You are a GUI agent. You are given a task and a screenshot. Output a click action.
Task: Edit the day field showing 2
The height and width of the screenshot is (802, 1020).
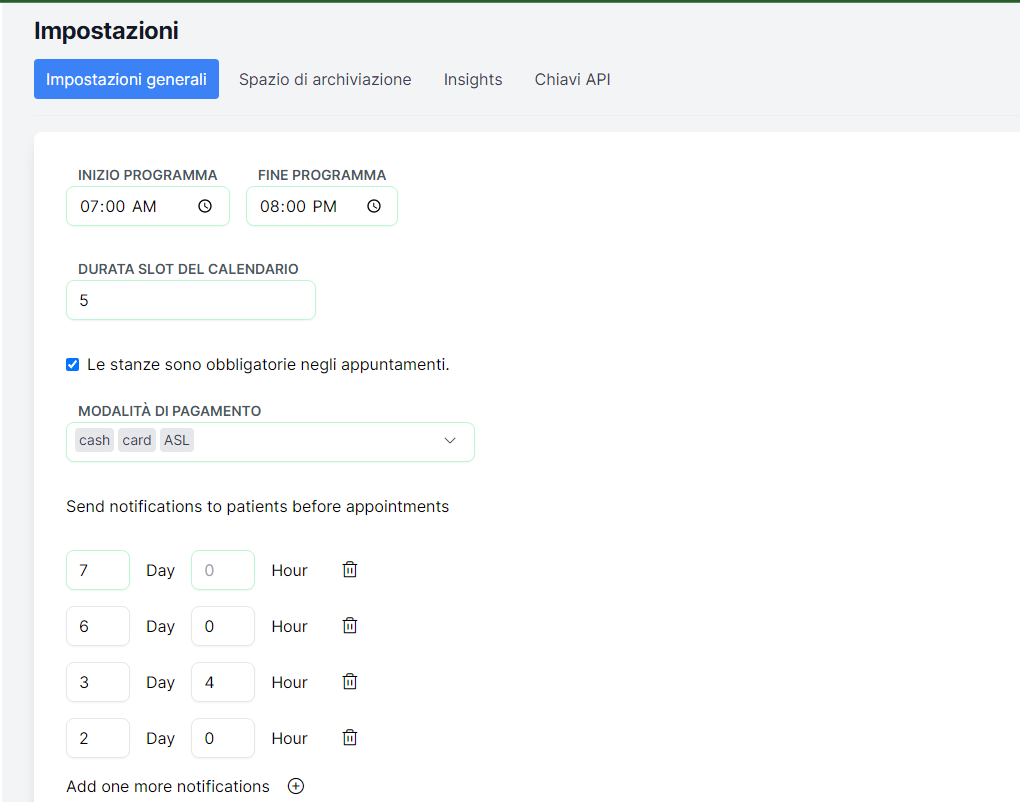coord(98,738)
